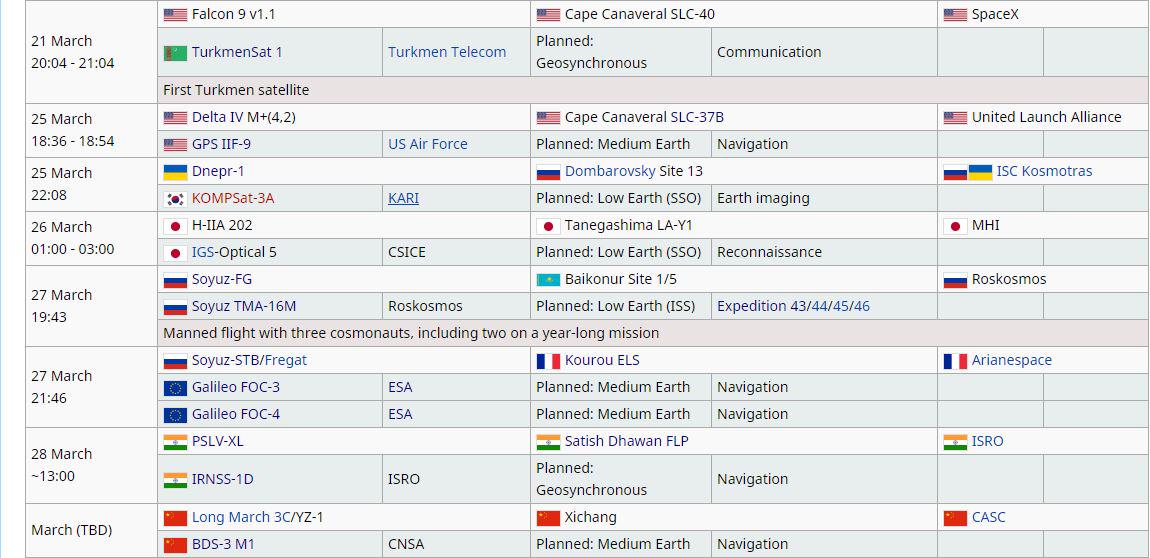Viewport: 1150px width, 558px height.
Task: Click the EU flag beside Galileo FOC-4
Action: [x=175, y=415]
